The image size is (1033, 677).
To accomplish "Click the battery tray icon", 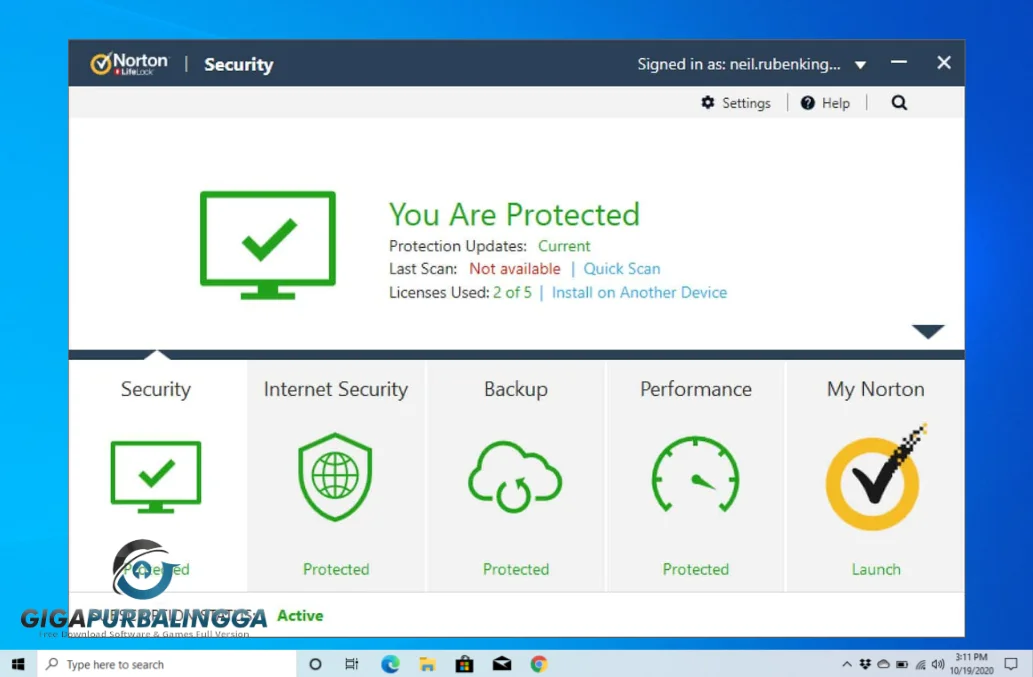I will coord(902,664).
